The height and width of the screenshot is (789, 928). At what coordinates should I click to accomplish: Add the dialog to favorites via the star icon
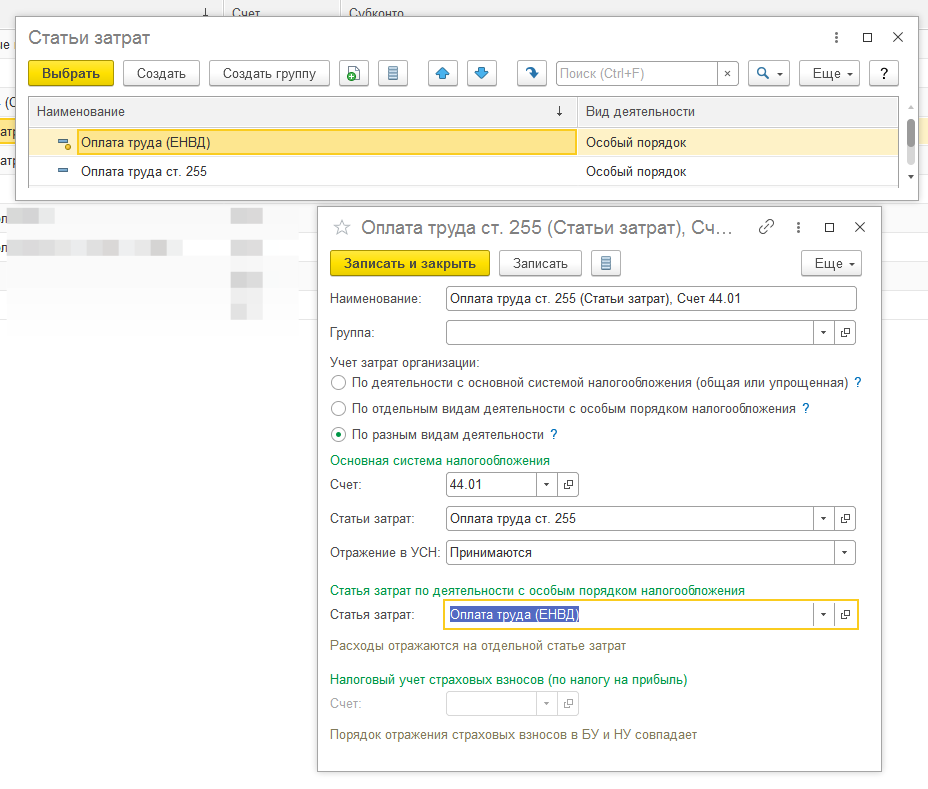tap(342, 227)
